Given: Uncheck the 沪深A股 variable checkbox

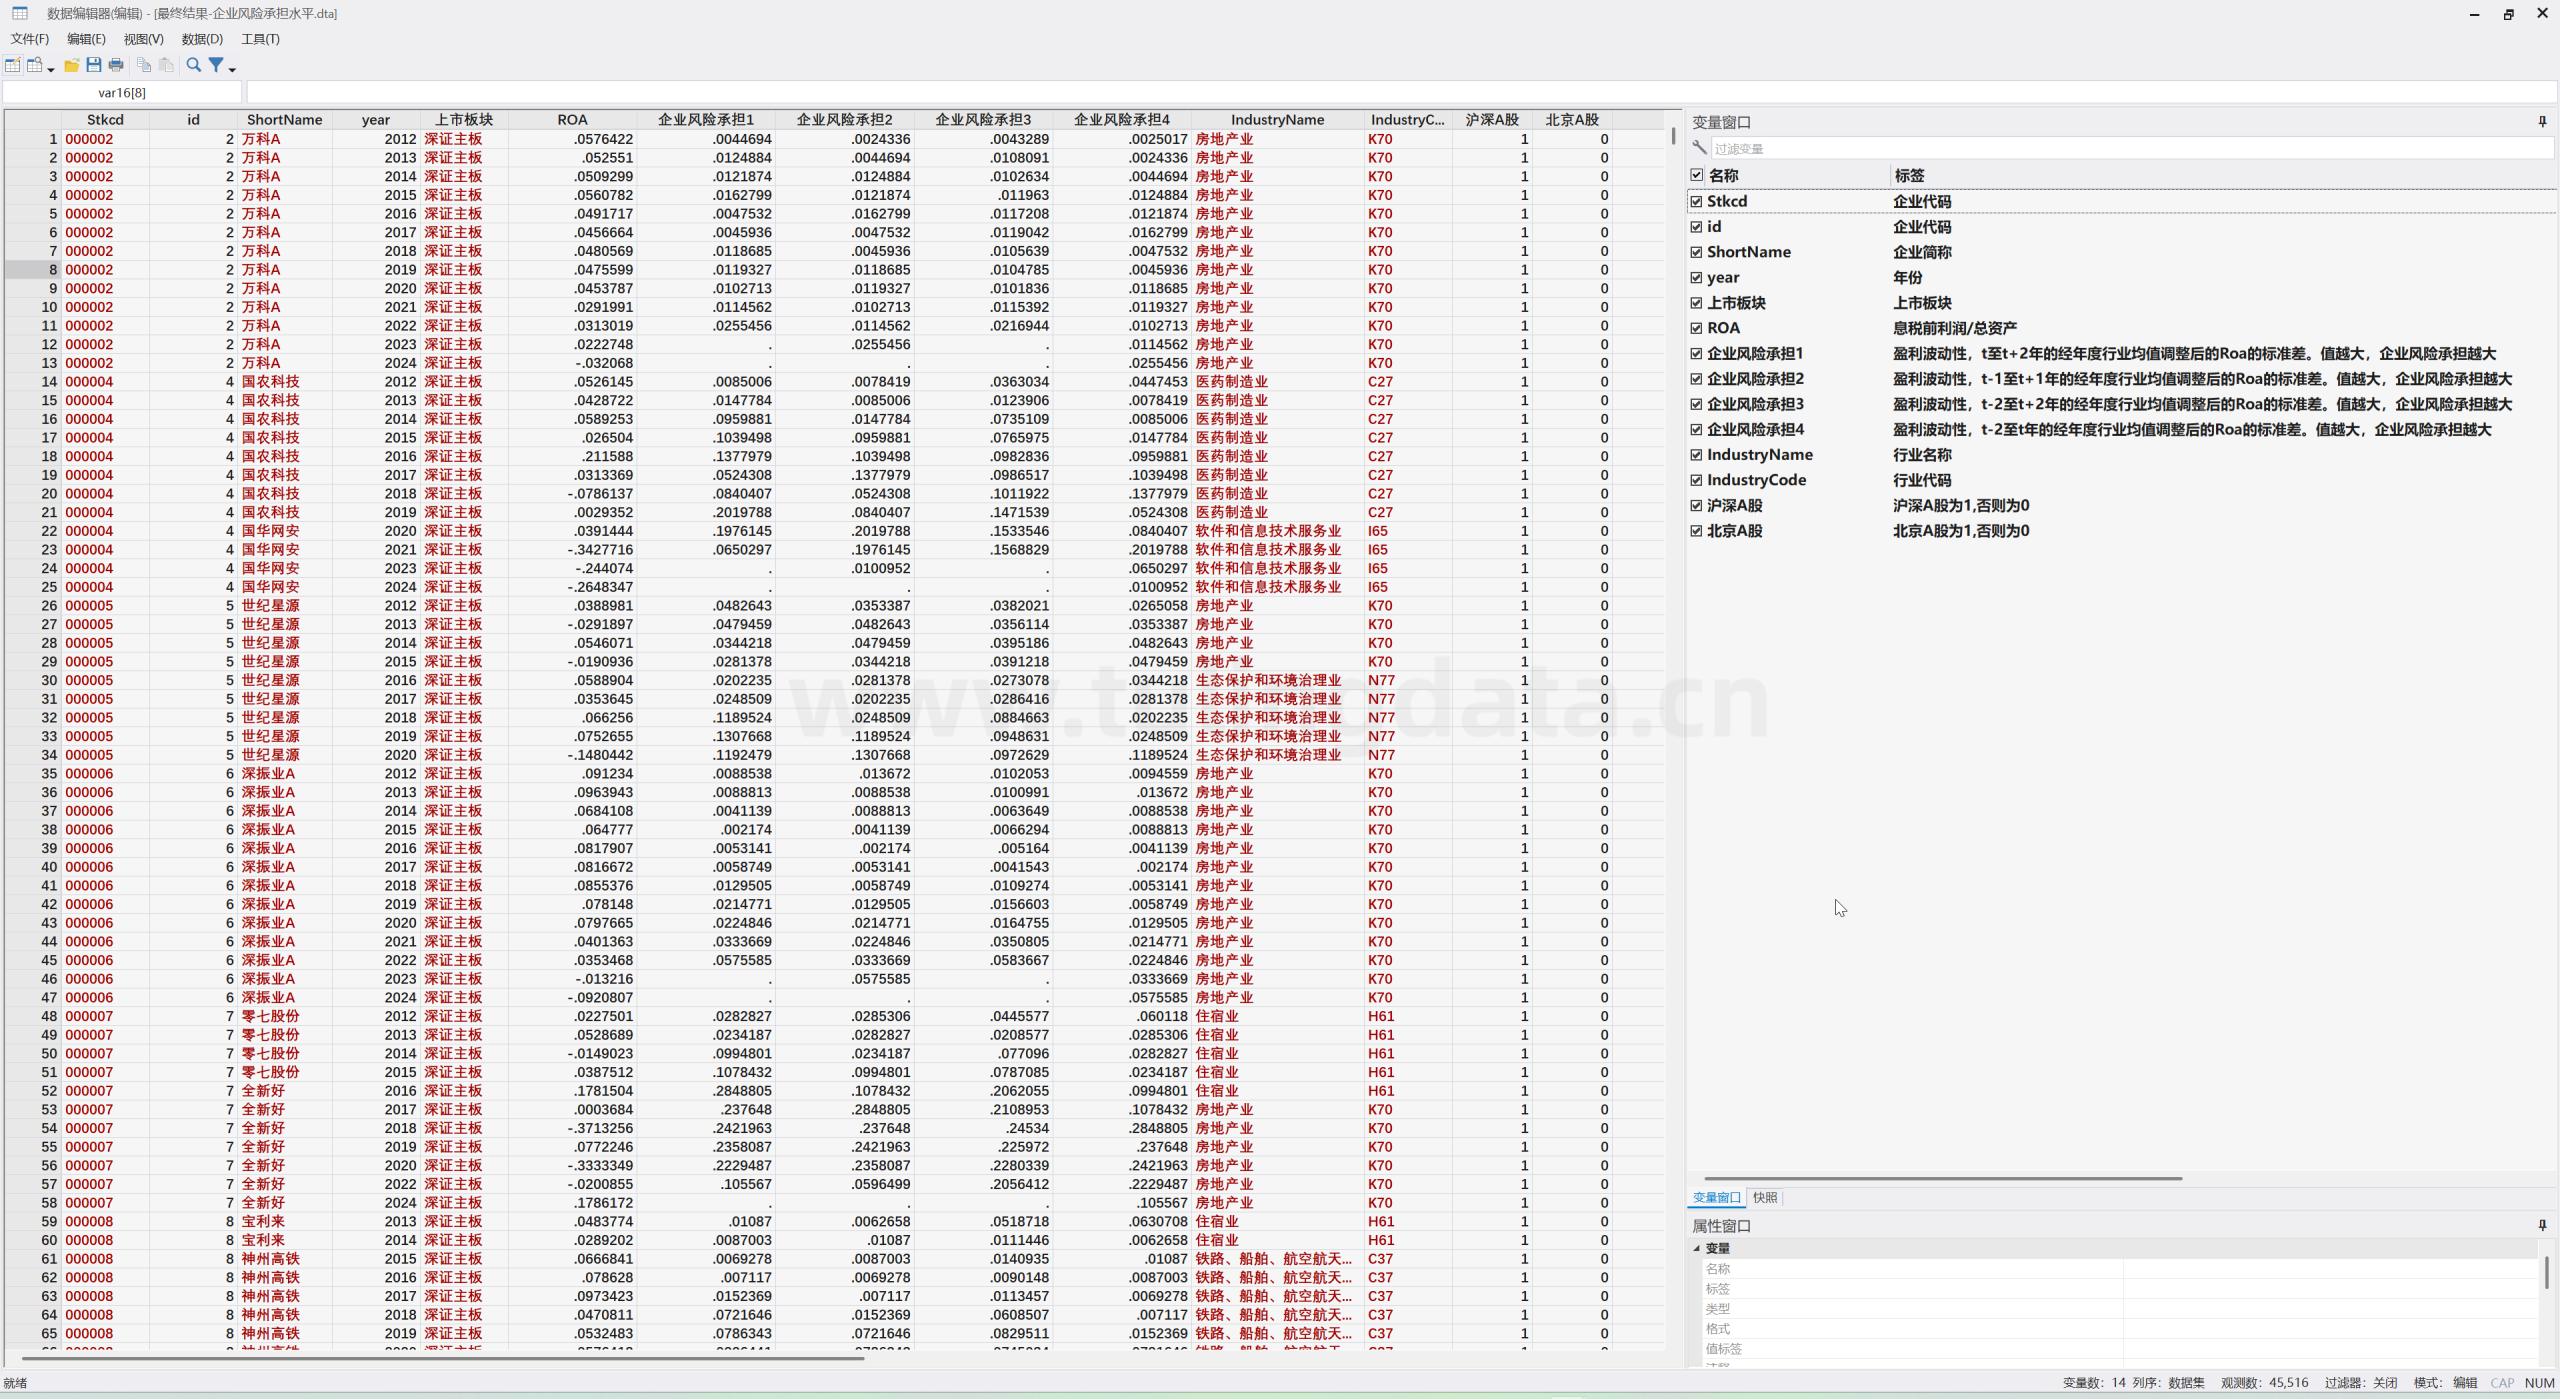Looking at the screenshot, I should click(x=1697, y=505).
